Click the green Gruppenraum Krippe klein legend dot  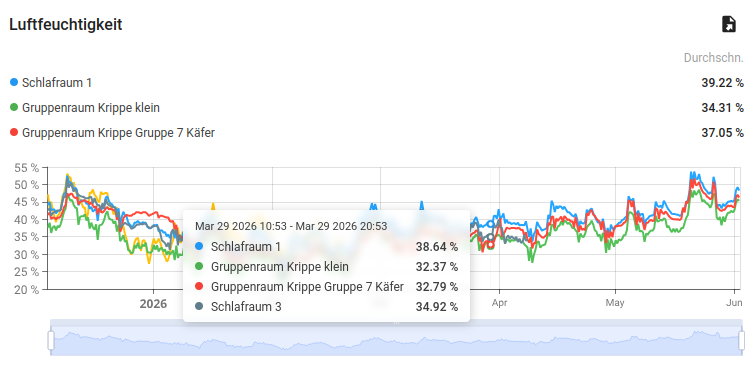point(14,108)
